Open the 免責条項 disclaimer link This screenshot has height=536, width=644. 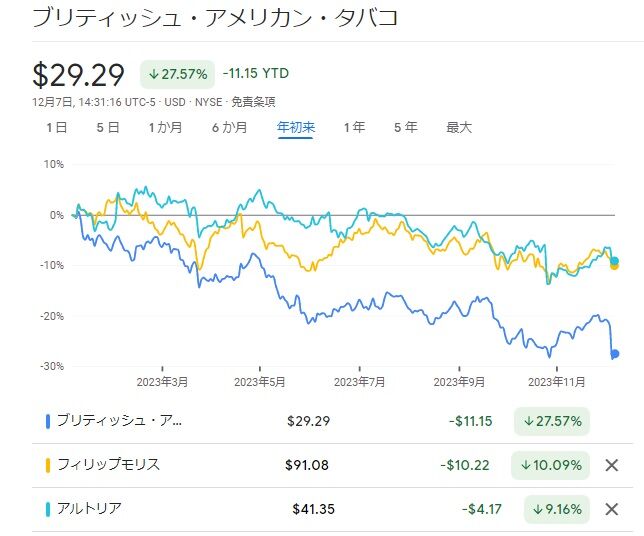tap(255, 101)
